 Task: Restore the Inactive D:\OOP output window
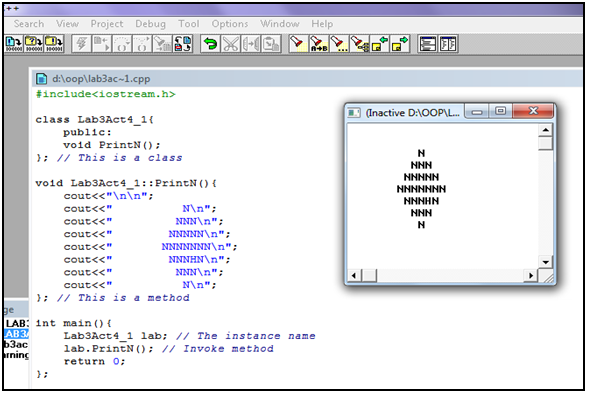(500, 112)
